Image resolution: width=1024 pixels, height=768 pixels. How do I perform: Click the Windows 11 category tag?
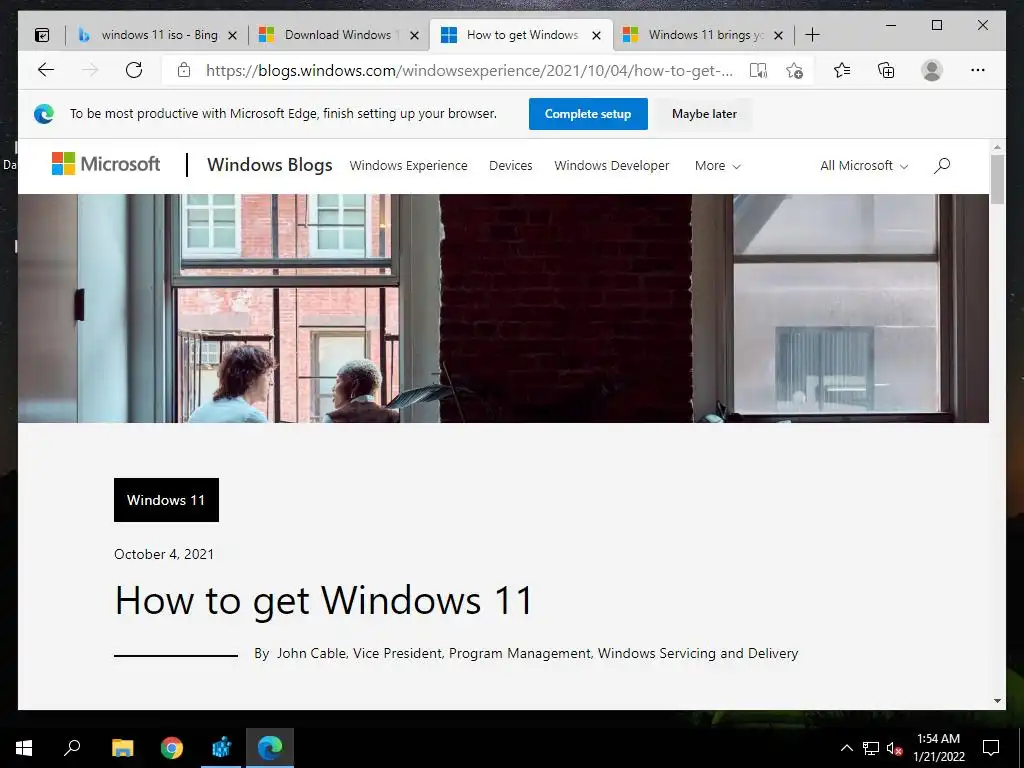pyautogui.click(x=166, y=500)
